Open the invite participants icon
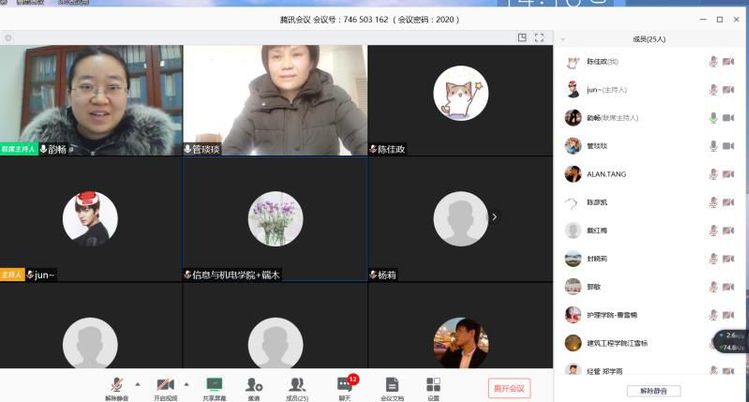Screen dimensions: 749x402 [254, 385]
